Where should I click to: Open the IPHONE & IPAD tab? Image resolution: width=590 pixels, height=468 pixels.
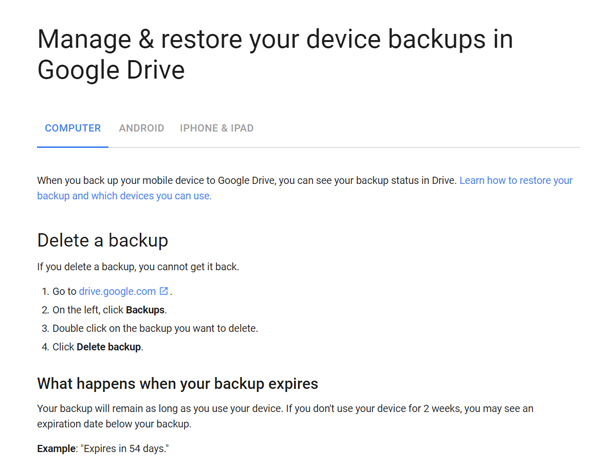pyautogui.click(x=216, y=128)
